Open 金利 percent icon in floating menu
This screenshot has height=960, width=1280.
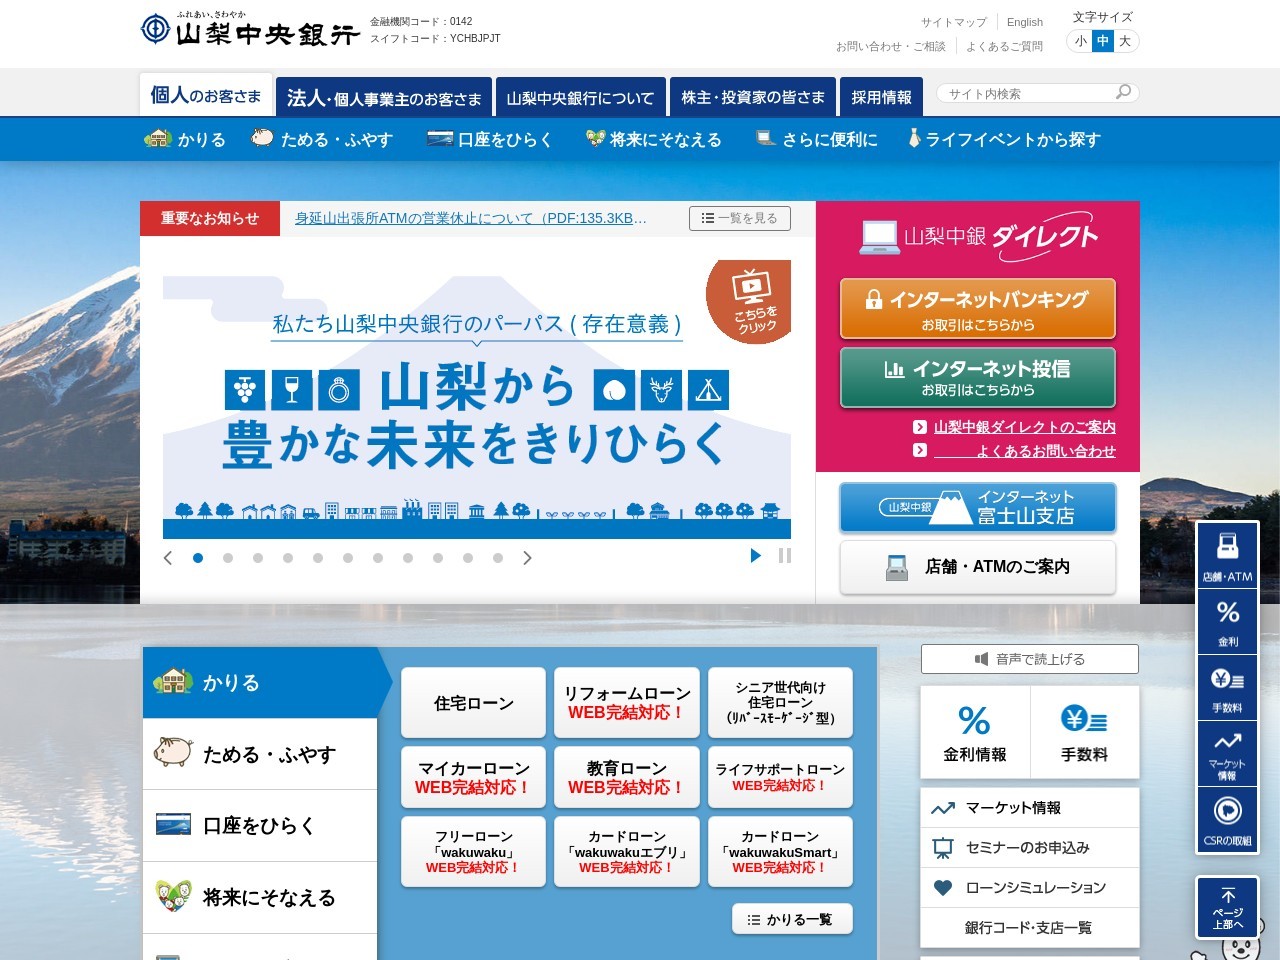1227,622
